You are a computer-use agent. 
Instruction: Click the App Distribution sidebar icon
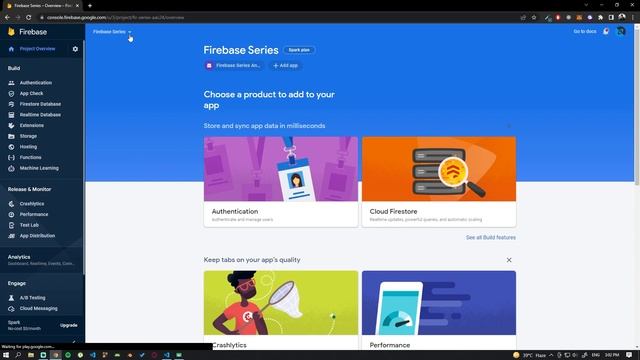click(x=11, y=236)
